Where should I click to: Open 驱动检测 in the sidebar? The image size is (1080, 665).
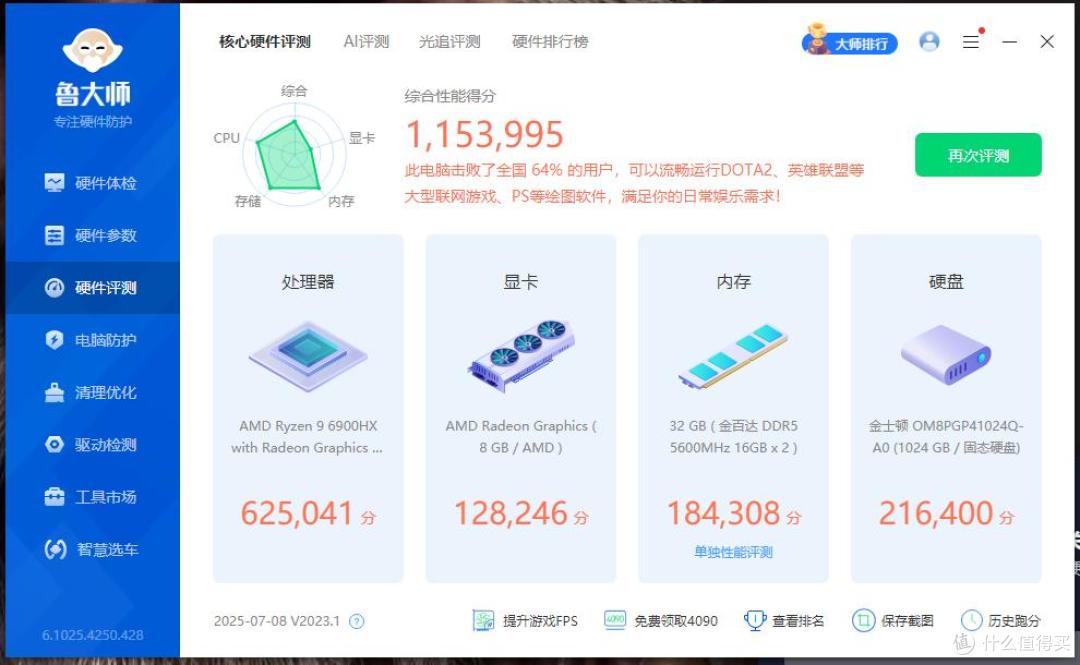pos(92,444)
